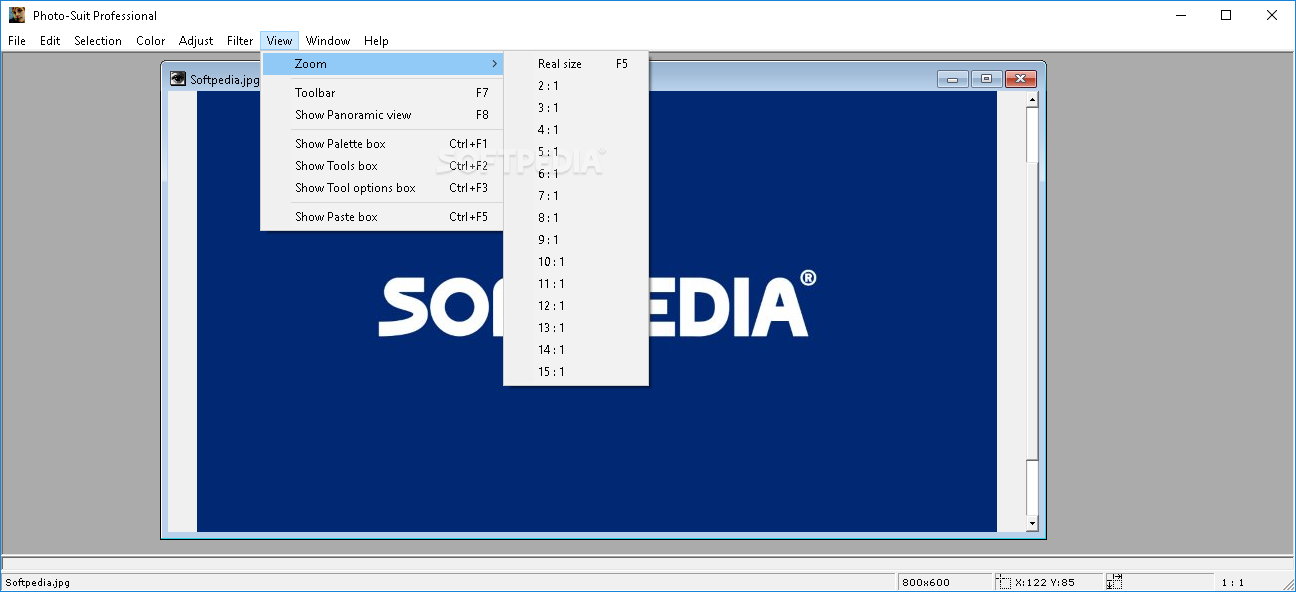Open the Selection menu

[x=98, y=41]
